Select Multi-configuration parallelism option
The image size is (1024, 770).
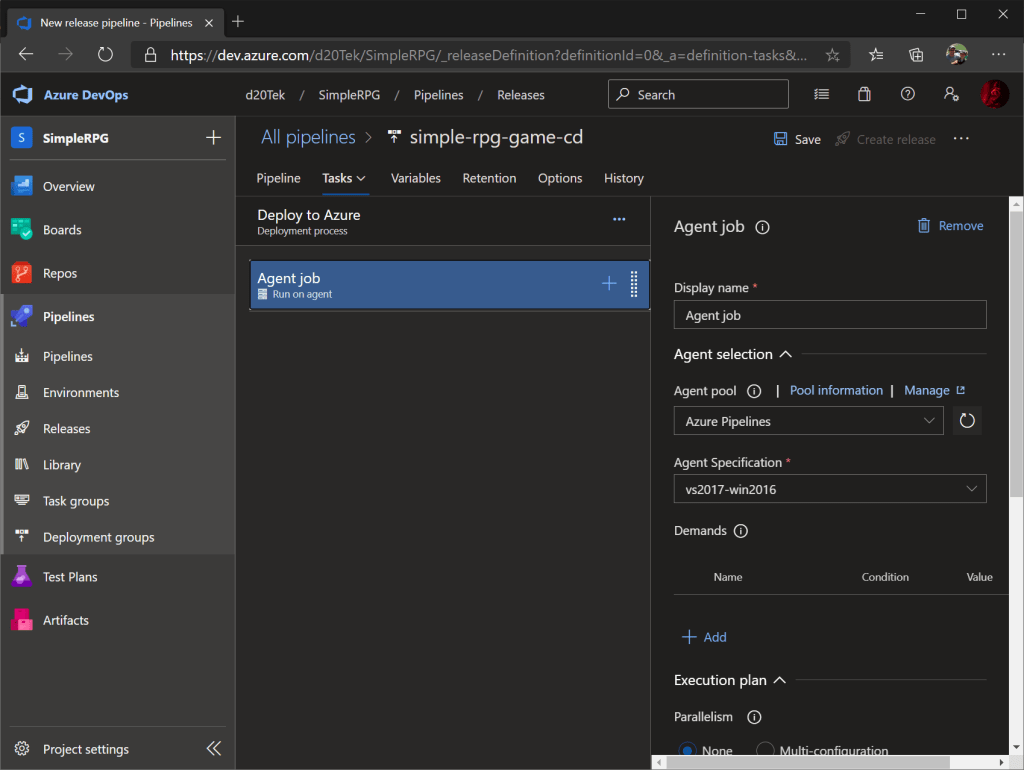click(765, 750)
